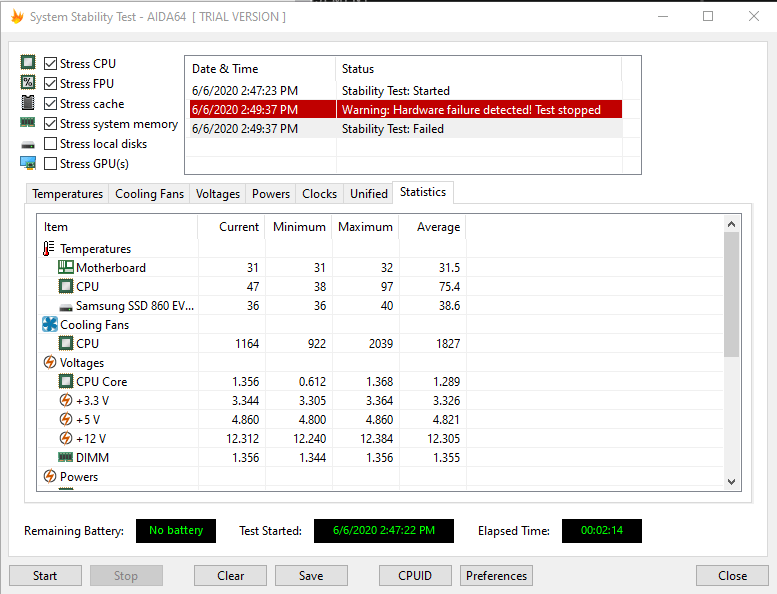Click the DIMM average voltage 1.355
The image size is (777, 594).
pos(446,458)
